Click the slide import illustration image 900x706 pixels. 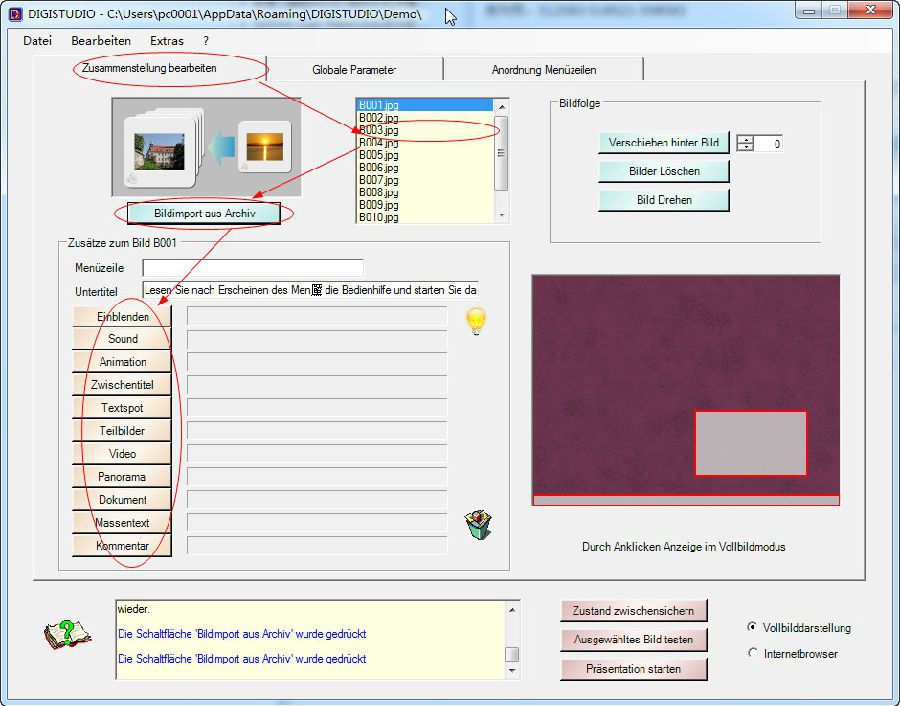click(207, 147)
